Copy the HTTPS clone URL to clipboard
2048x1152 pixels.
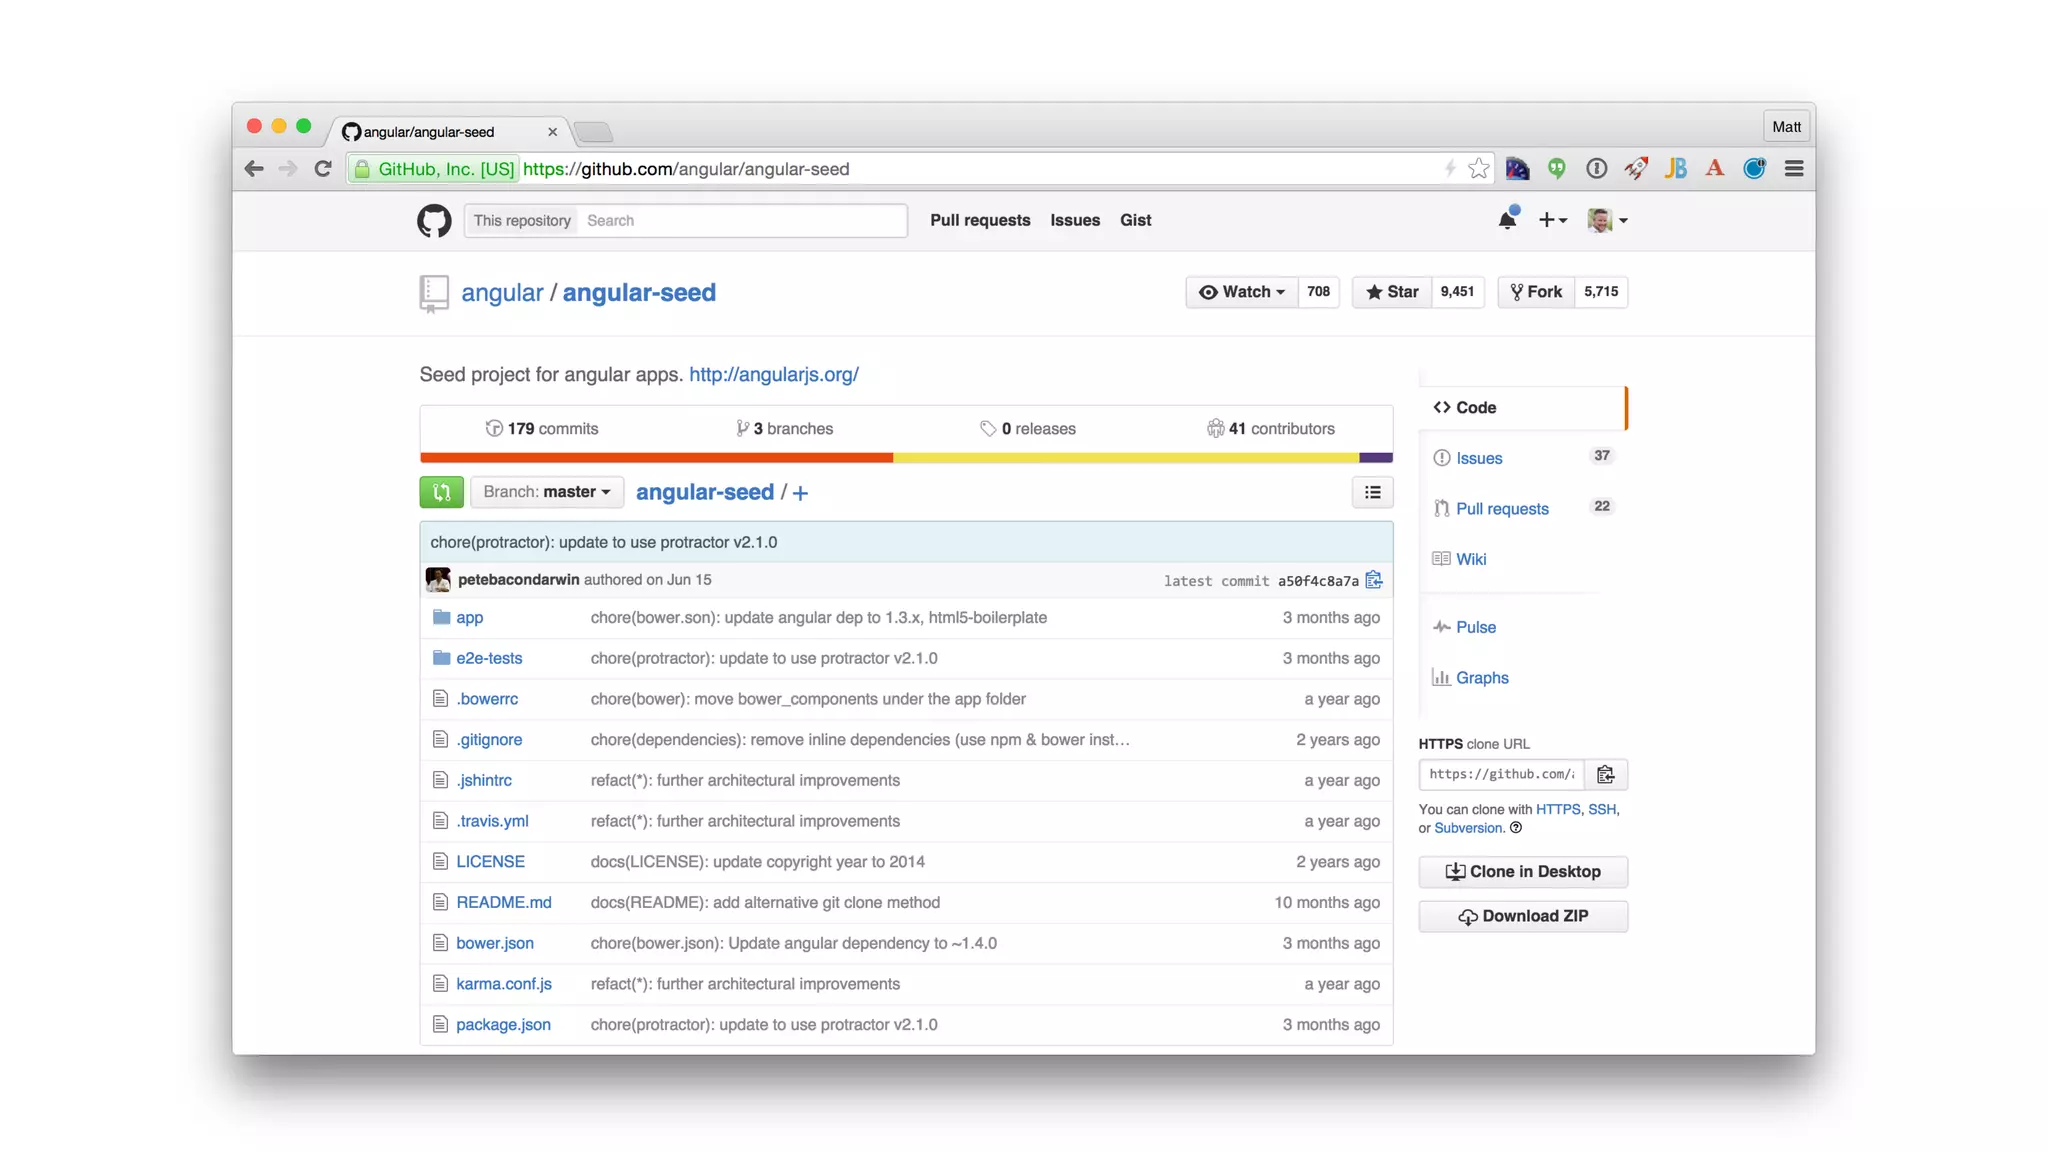1606,774
